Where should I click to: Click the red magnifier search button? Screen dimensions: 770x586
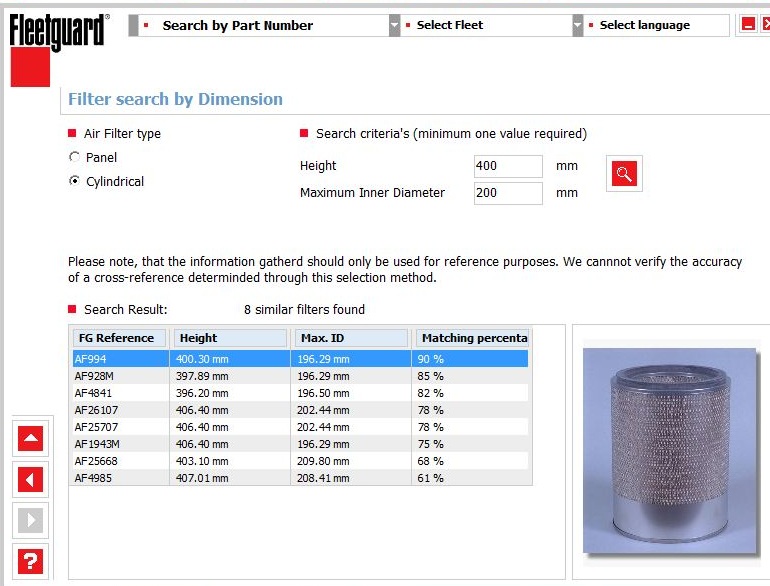click(x=624, y=174)
